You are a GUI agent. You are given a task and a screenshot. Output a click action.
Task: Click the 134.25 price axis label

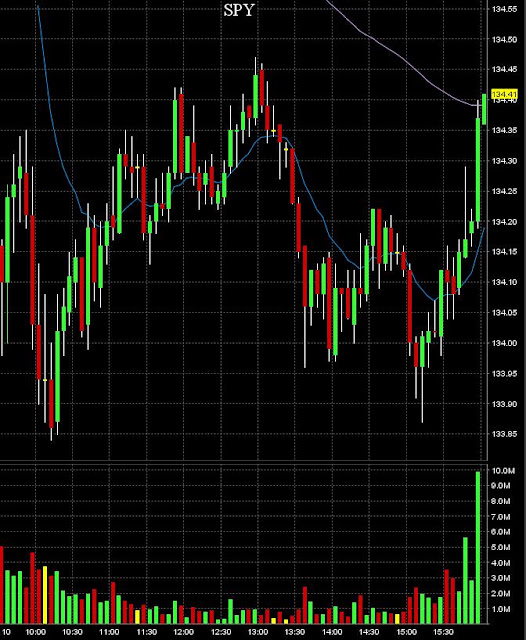coord(504,191)
